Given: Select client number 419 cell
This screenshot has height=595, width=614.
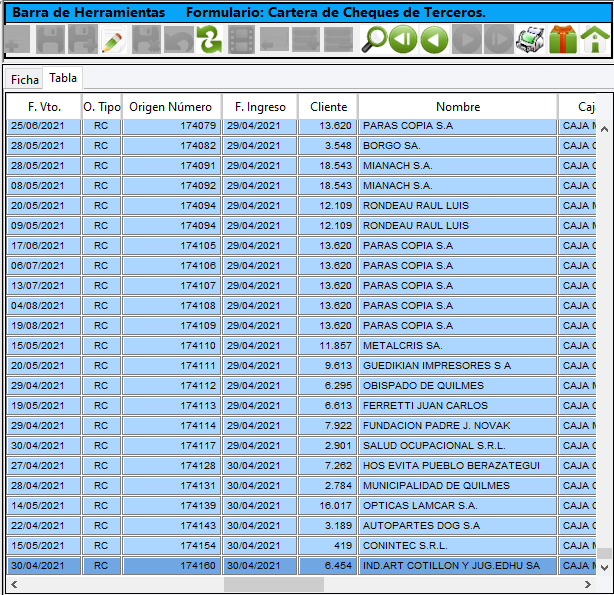Looking at the screenshot, I should point(328,546).
